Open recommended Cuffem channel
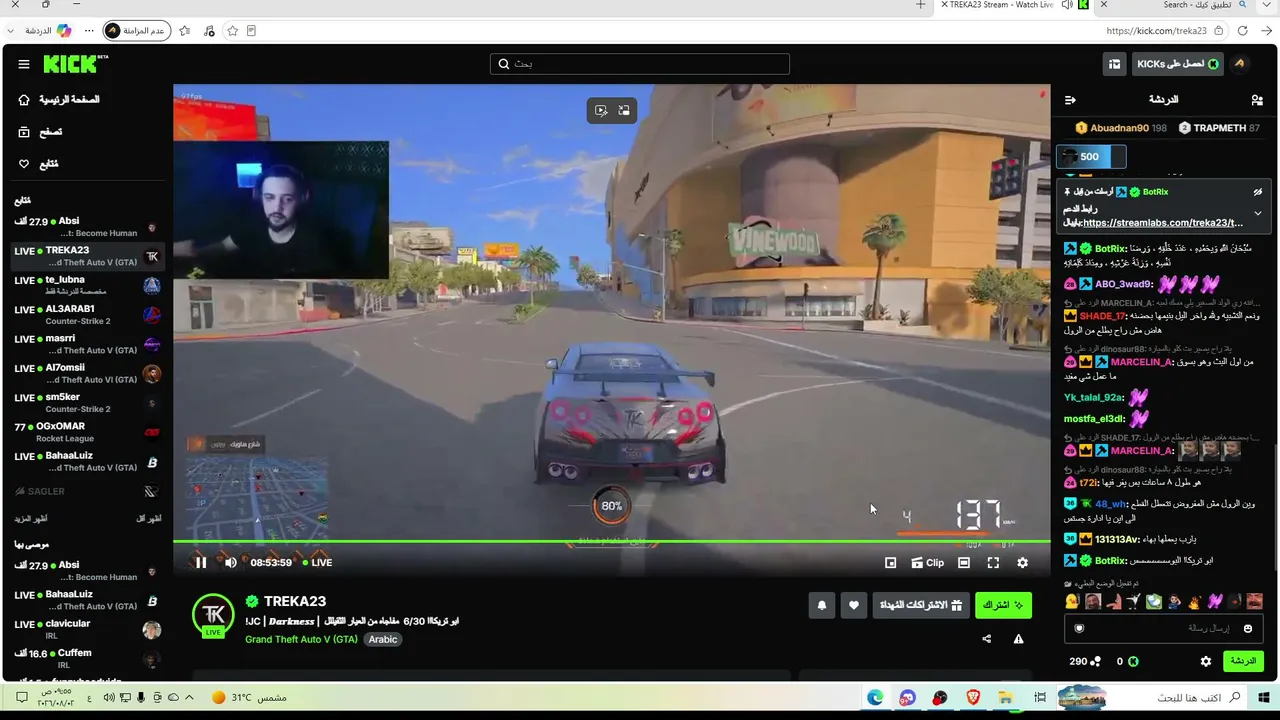1280x720 pixels. click(87, 659)
